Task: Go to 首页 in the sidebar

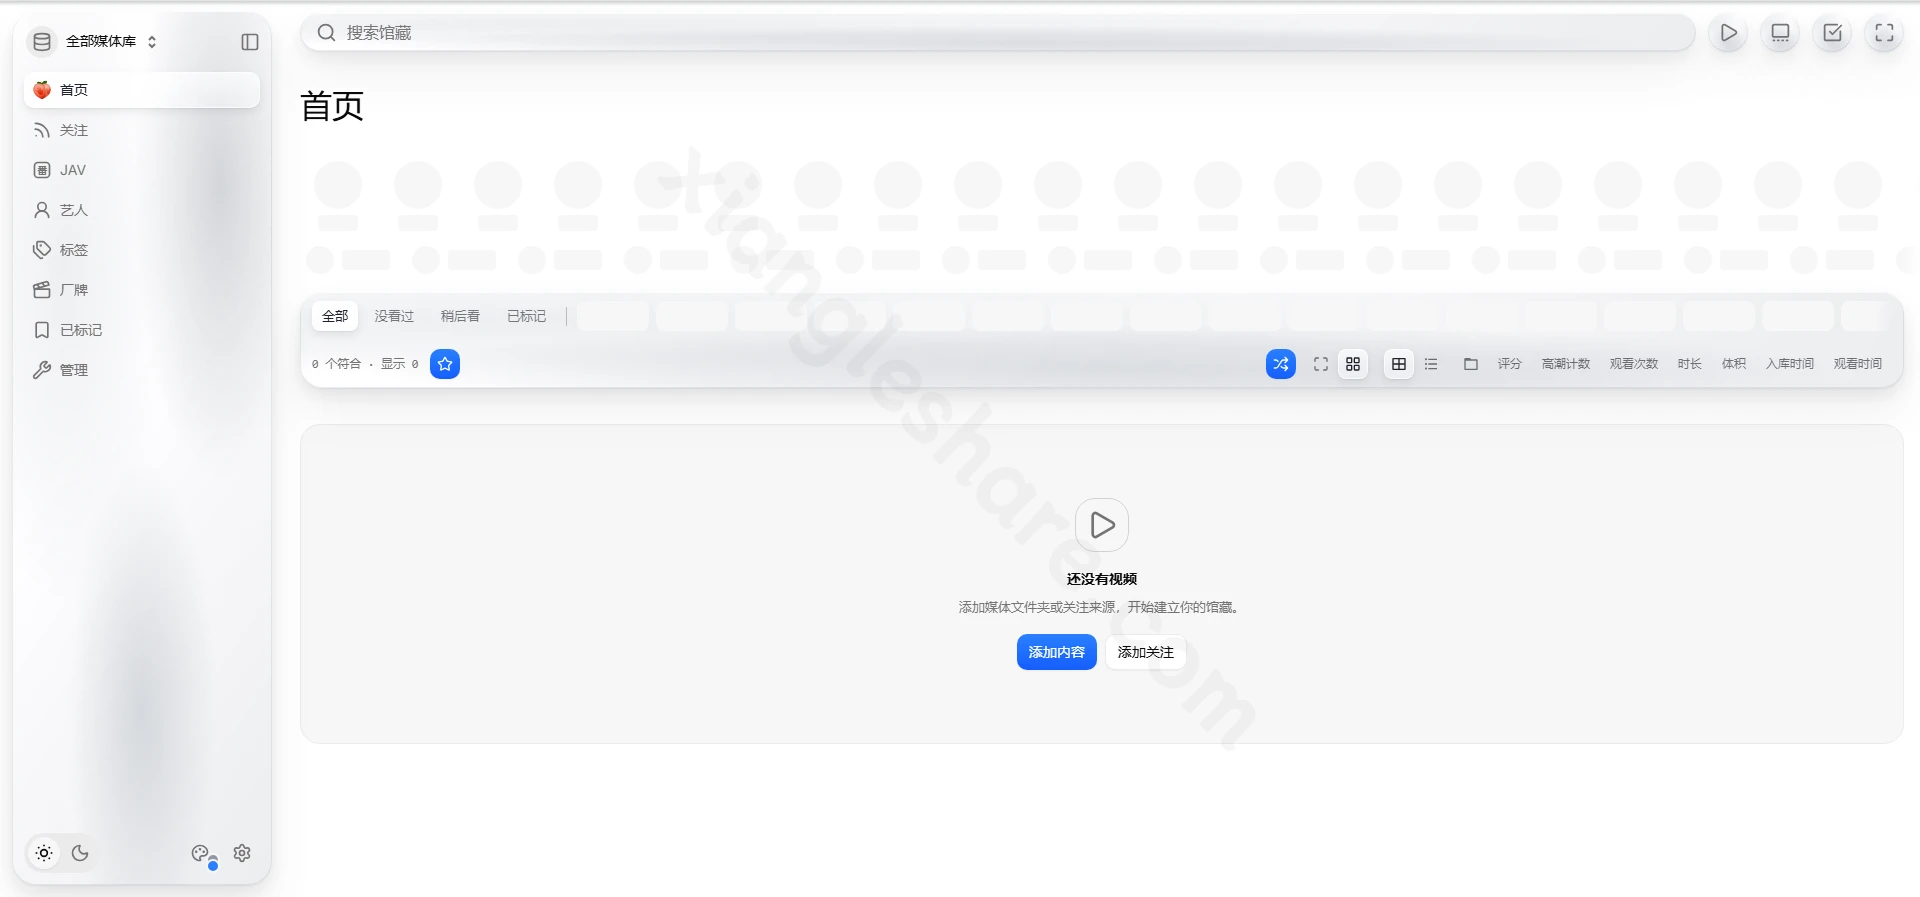Action: click(142, 90)
